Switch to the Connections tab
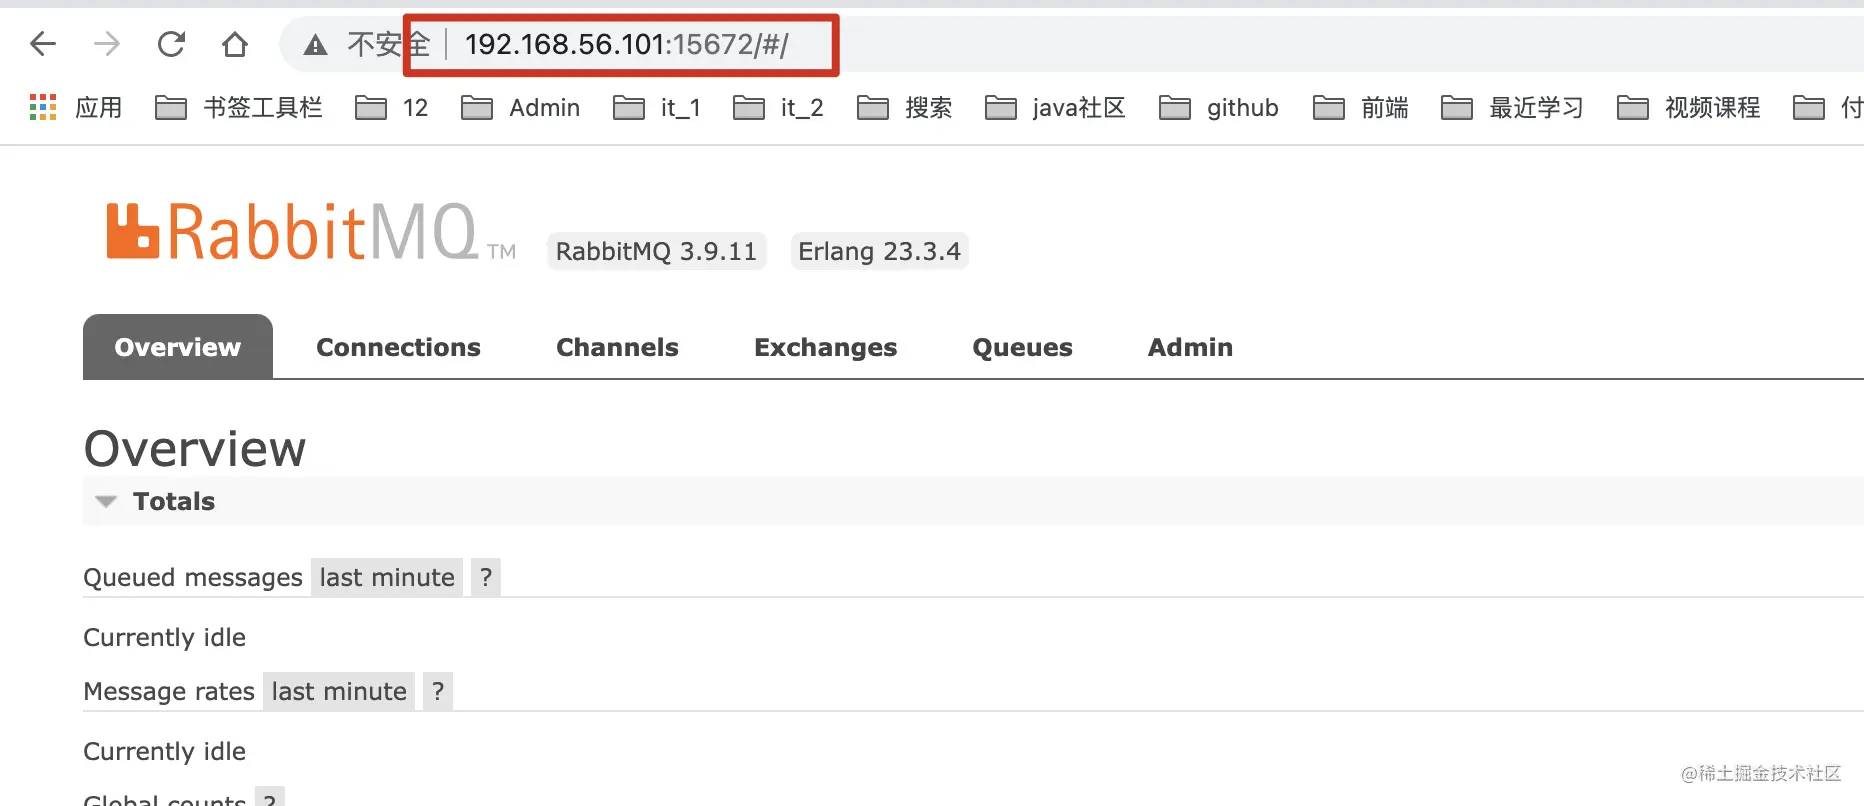This screenshot has height=806, width=1864. click(x=398, y=347)
